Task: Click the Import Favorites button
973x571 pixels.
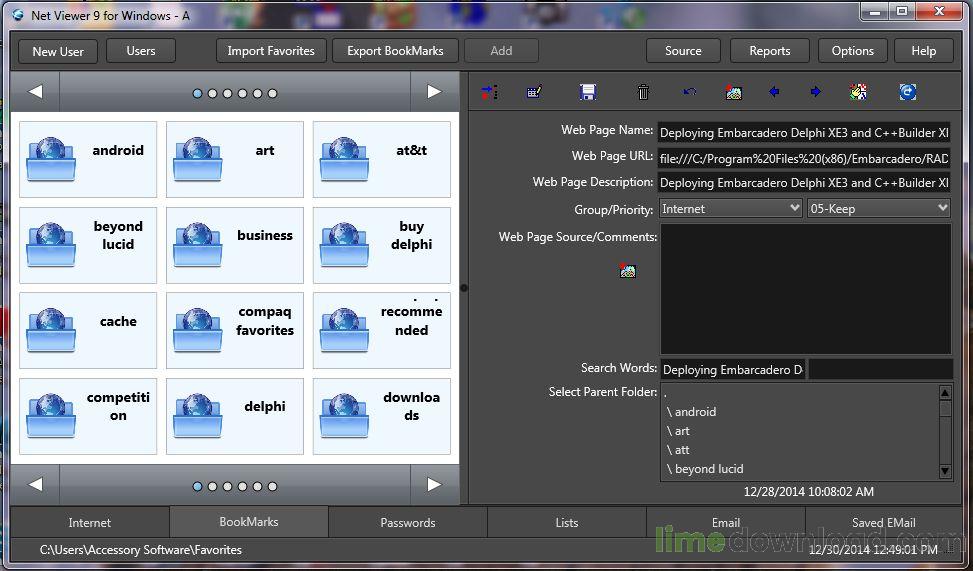Action: pos(271,51)
